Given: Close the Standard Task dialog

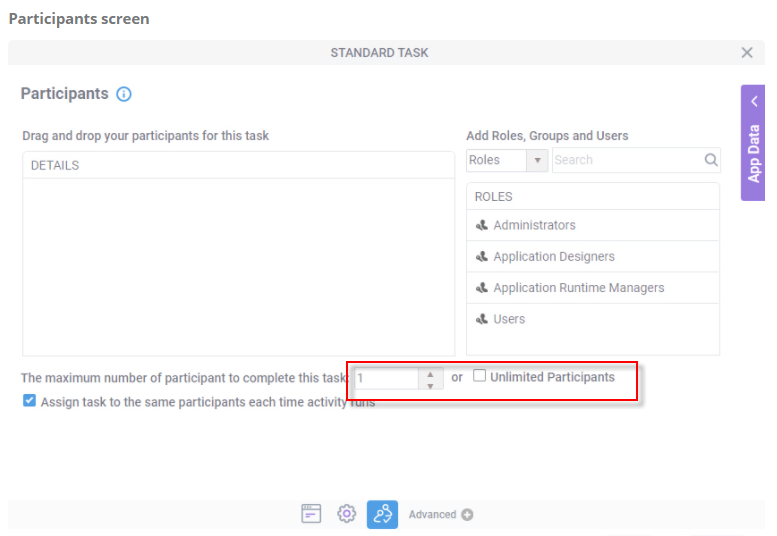Looking at the screenshot, I should tap(747, 52).
